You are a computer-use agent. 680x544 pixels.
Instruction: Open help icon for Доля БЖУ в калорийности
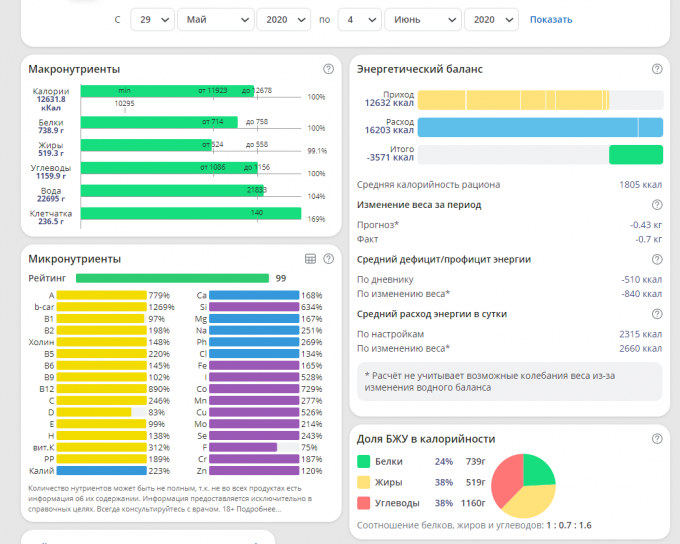[657, 439]
